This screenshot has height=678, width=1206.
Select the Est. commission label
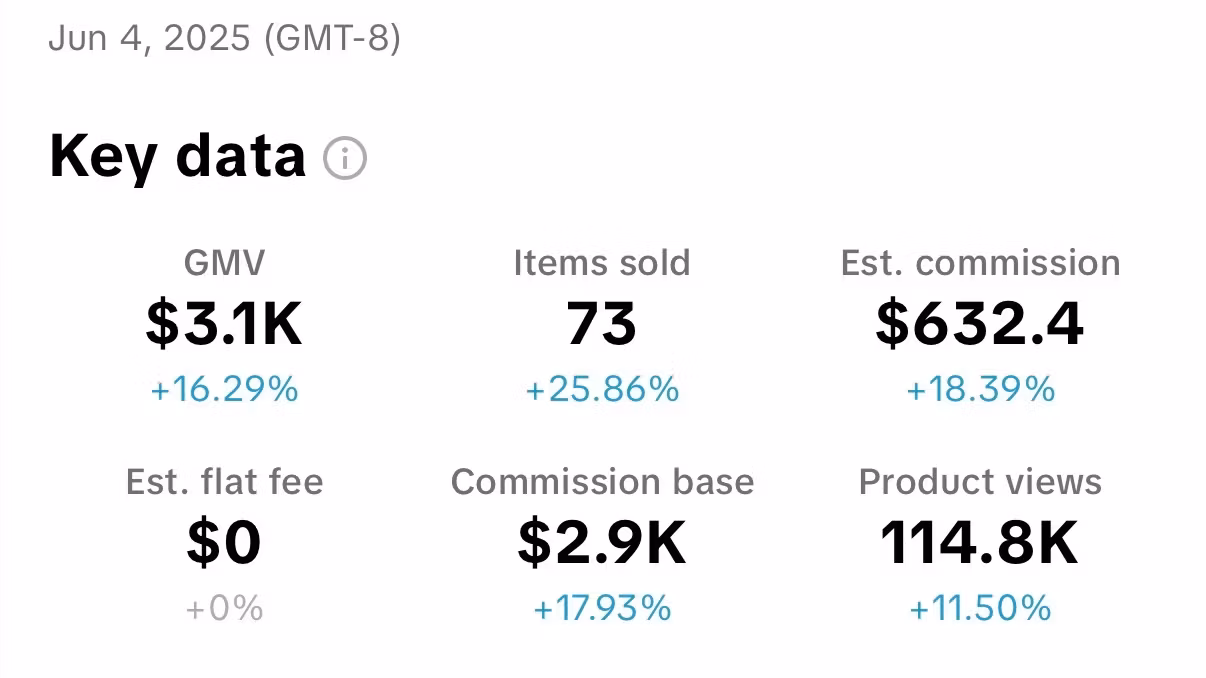980,263
